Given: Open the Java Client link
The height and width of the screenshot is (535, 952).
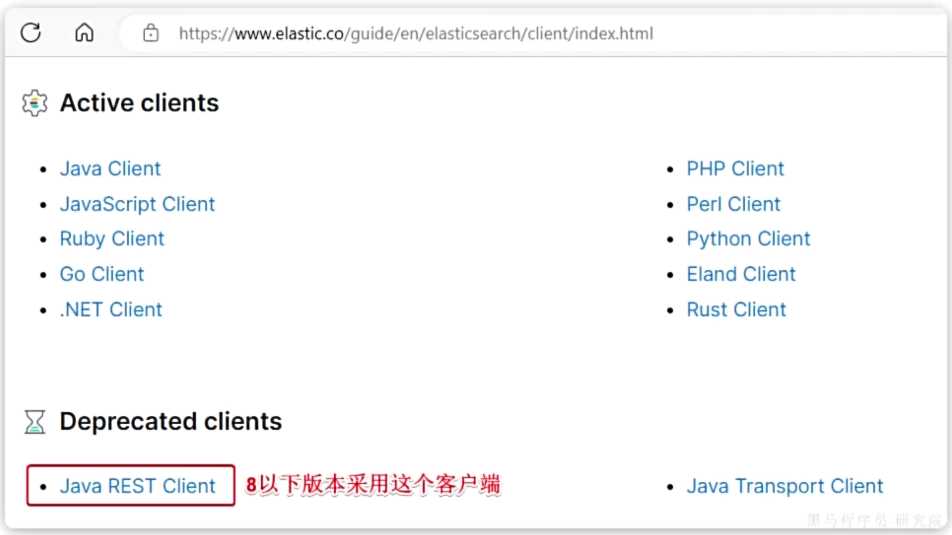Looking at the screenshot, I should click(x=110, y=168).
